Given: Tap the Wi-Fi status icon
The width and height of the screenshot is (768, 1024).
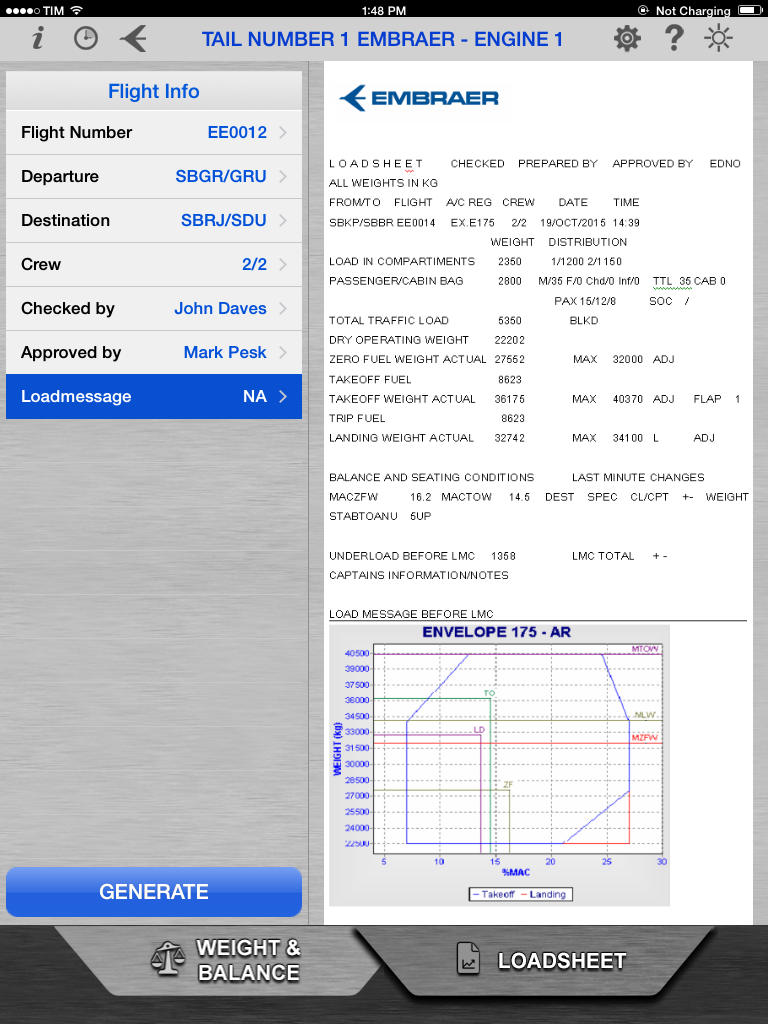Looking at the screenshot, I should pos(76,10).
